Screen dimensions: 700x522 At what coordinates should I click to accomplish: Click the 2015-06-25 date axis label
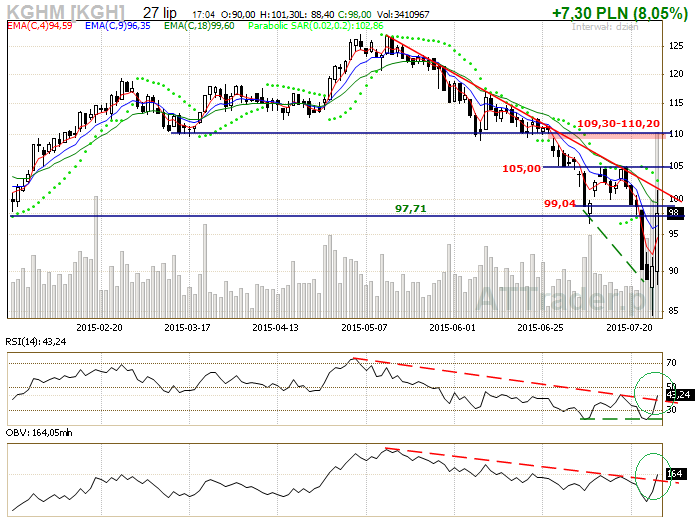tap(540, 327)
